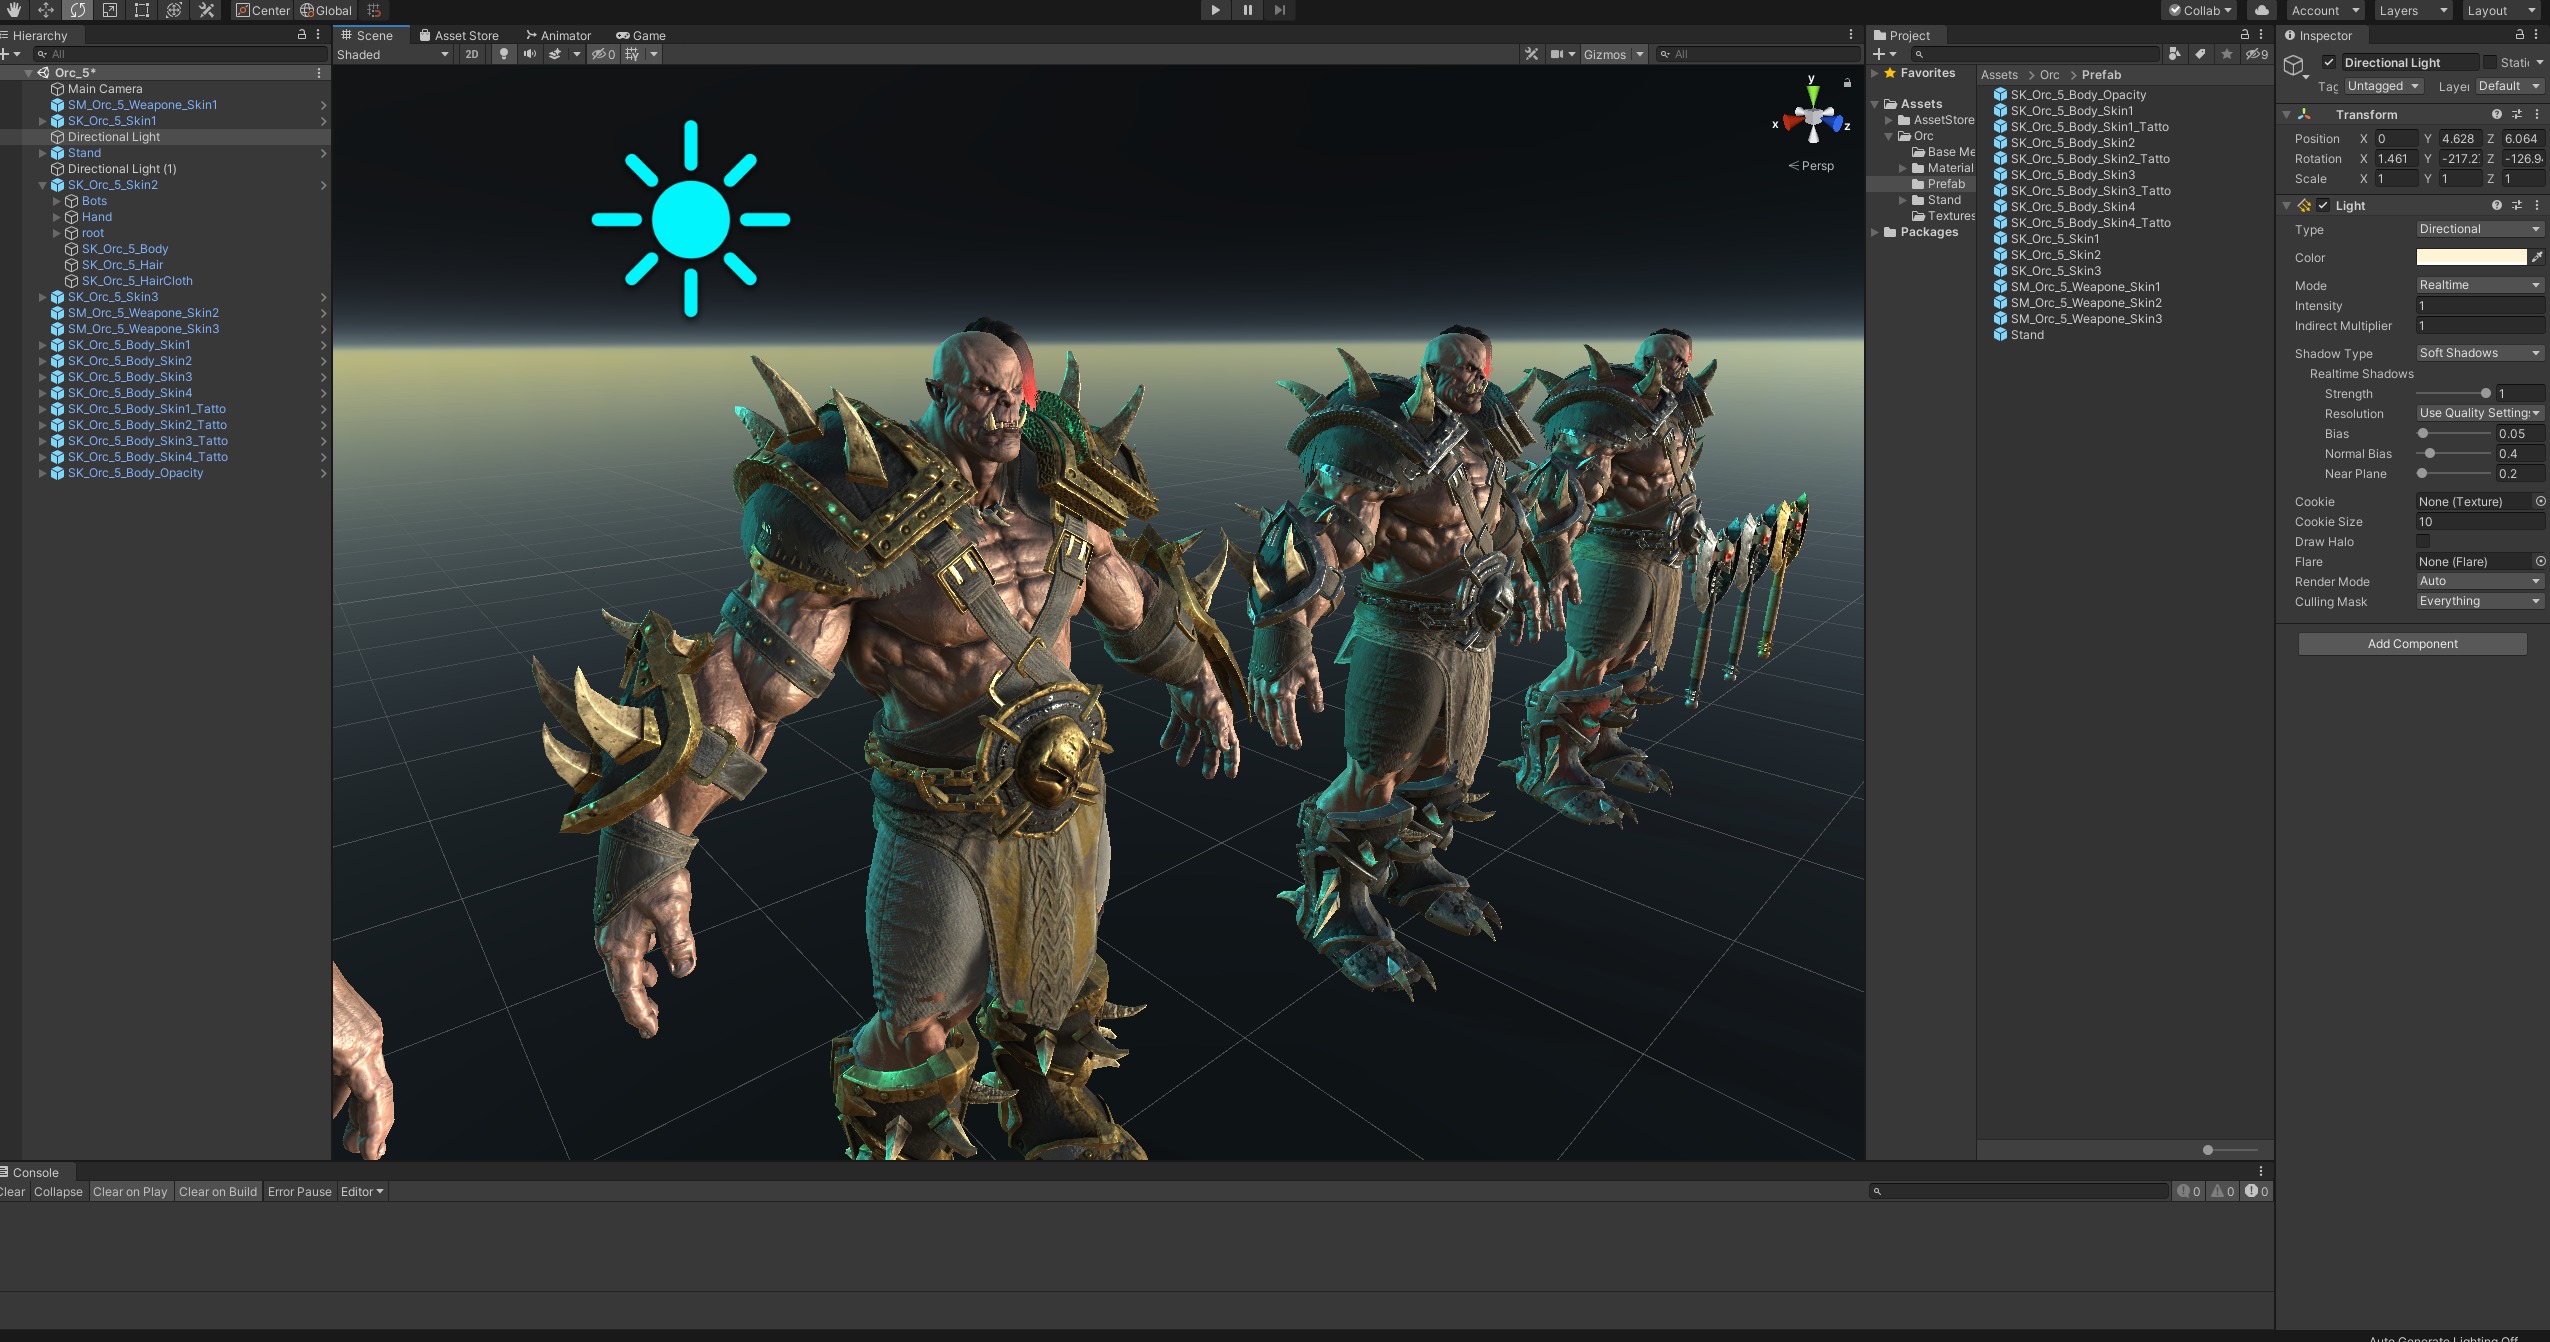
Task: Open the Gizmos dropdown arrow
Action: [x=1640, y=54]
